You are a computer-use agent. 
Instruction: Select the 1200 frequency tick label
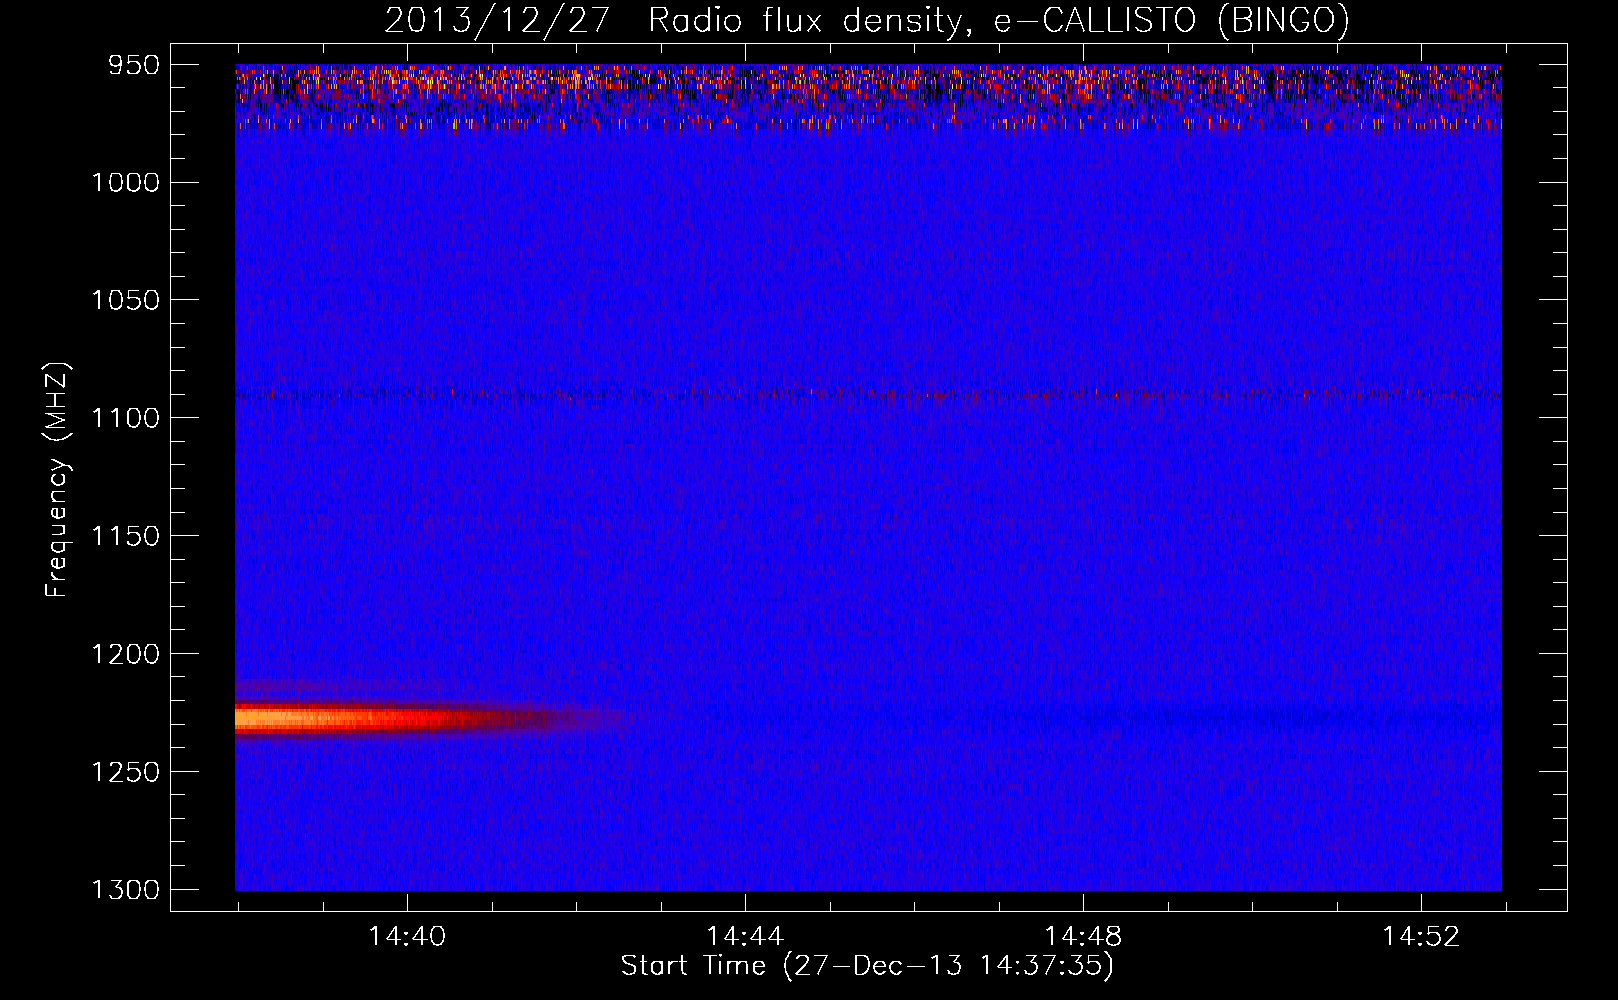coord(124,654)
